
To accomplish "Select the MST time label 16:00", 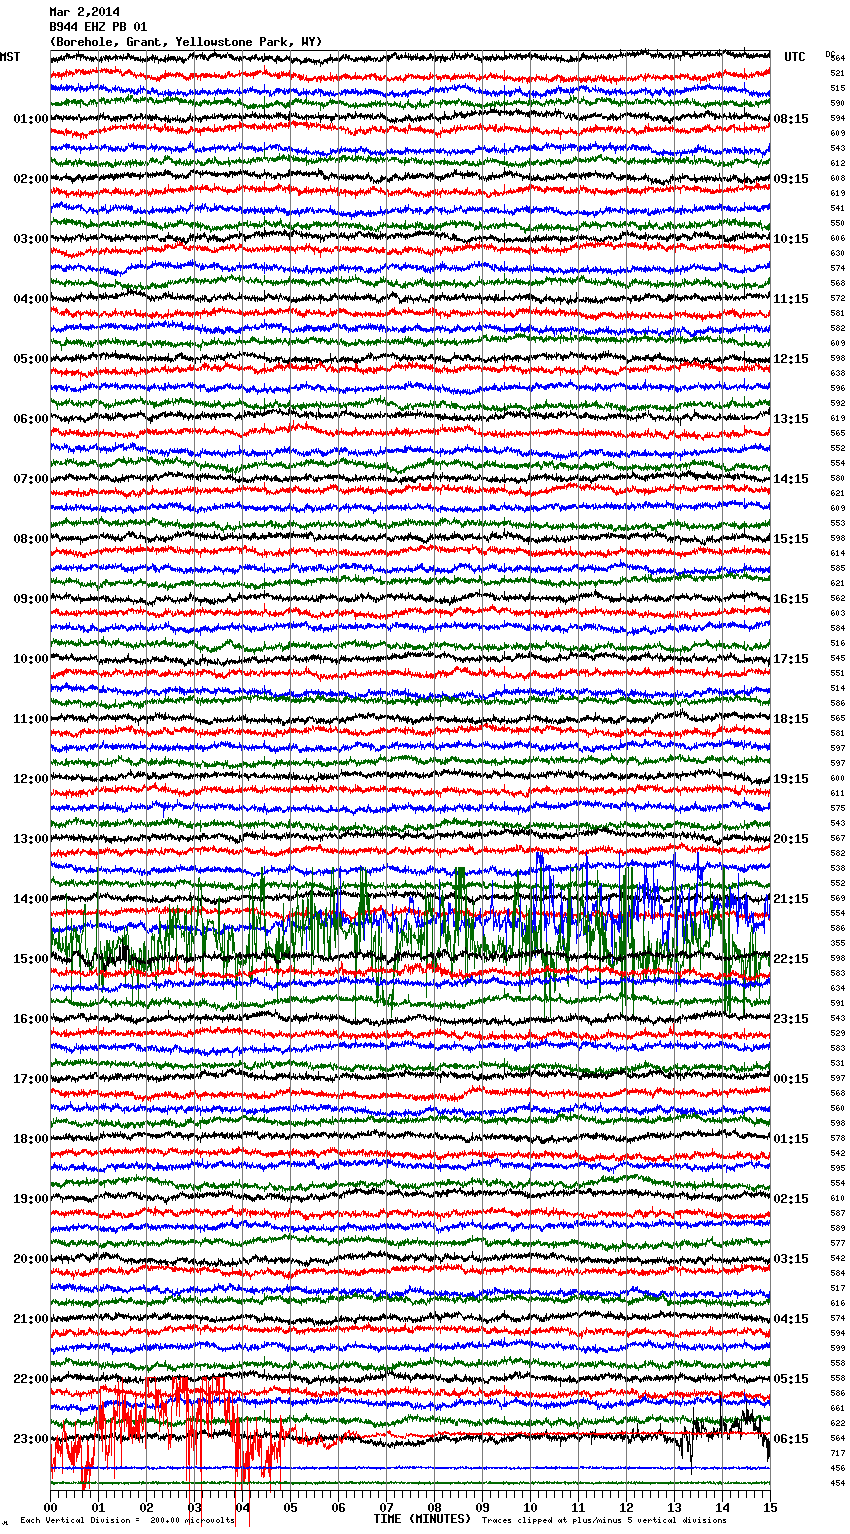I will [31, 1019].
